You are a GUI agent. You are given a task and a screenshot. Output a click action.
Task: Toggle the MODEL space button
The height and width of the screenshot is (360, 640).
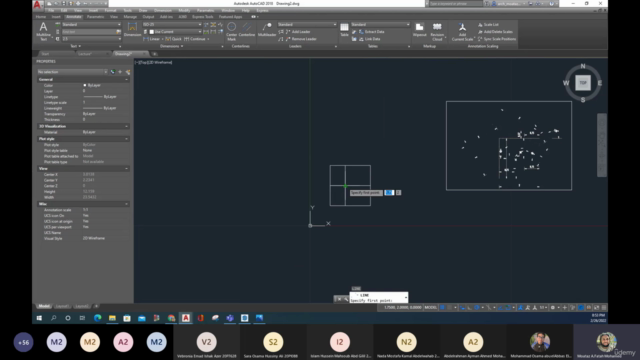[430, 308]
